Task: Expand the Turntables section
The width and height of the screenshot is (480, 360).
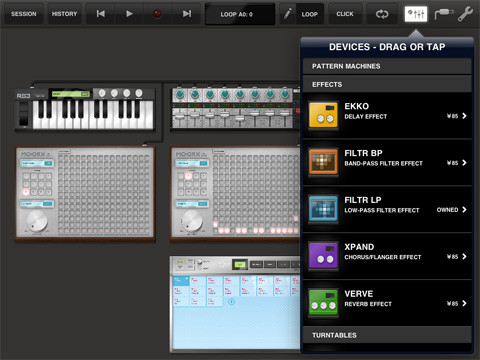Action: pyautogui.click(x=387, y=335)
